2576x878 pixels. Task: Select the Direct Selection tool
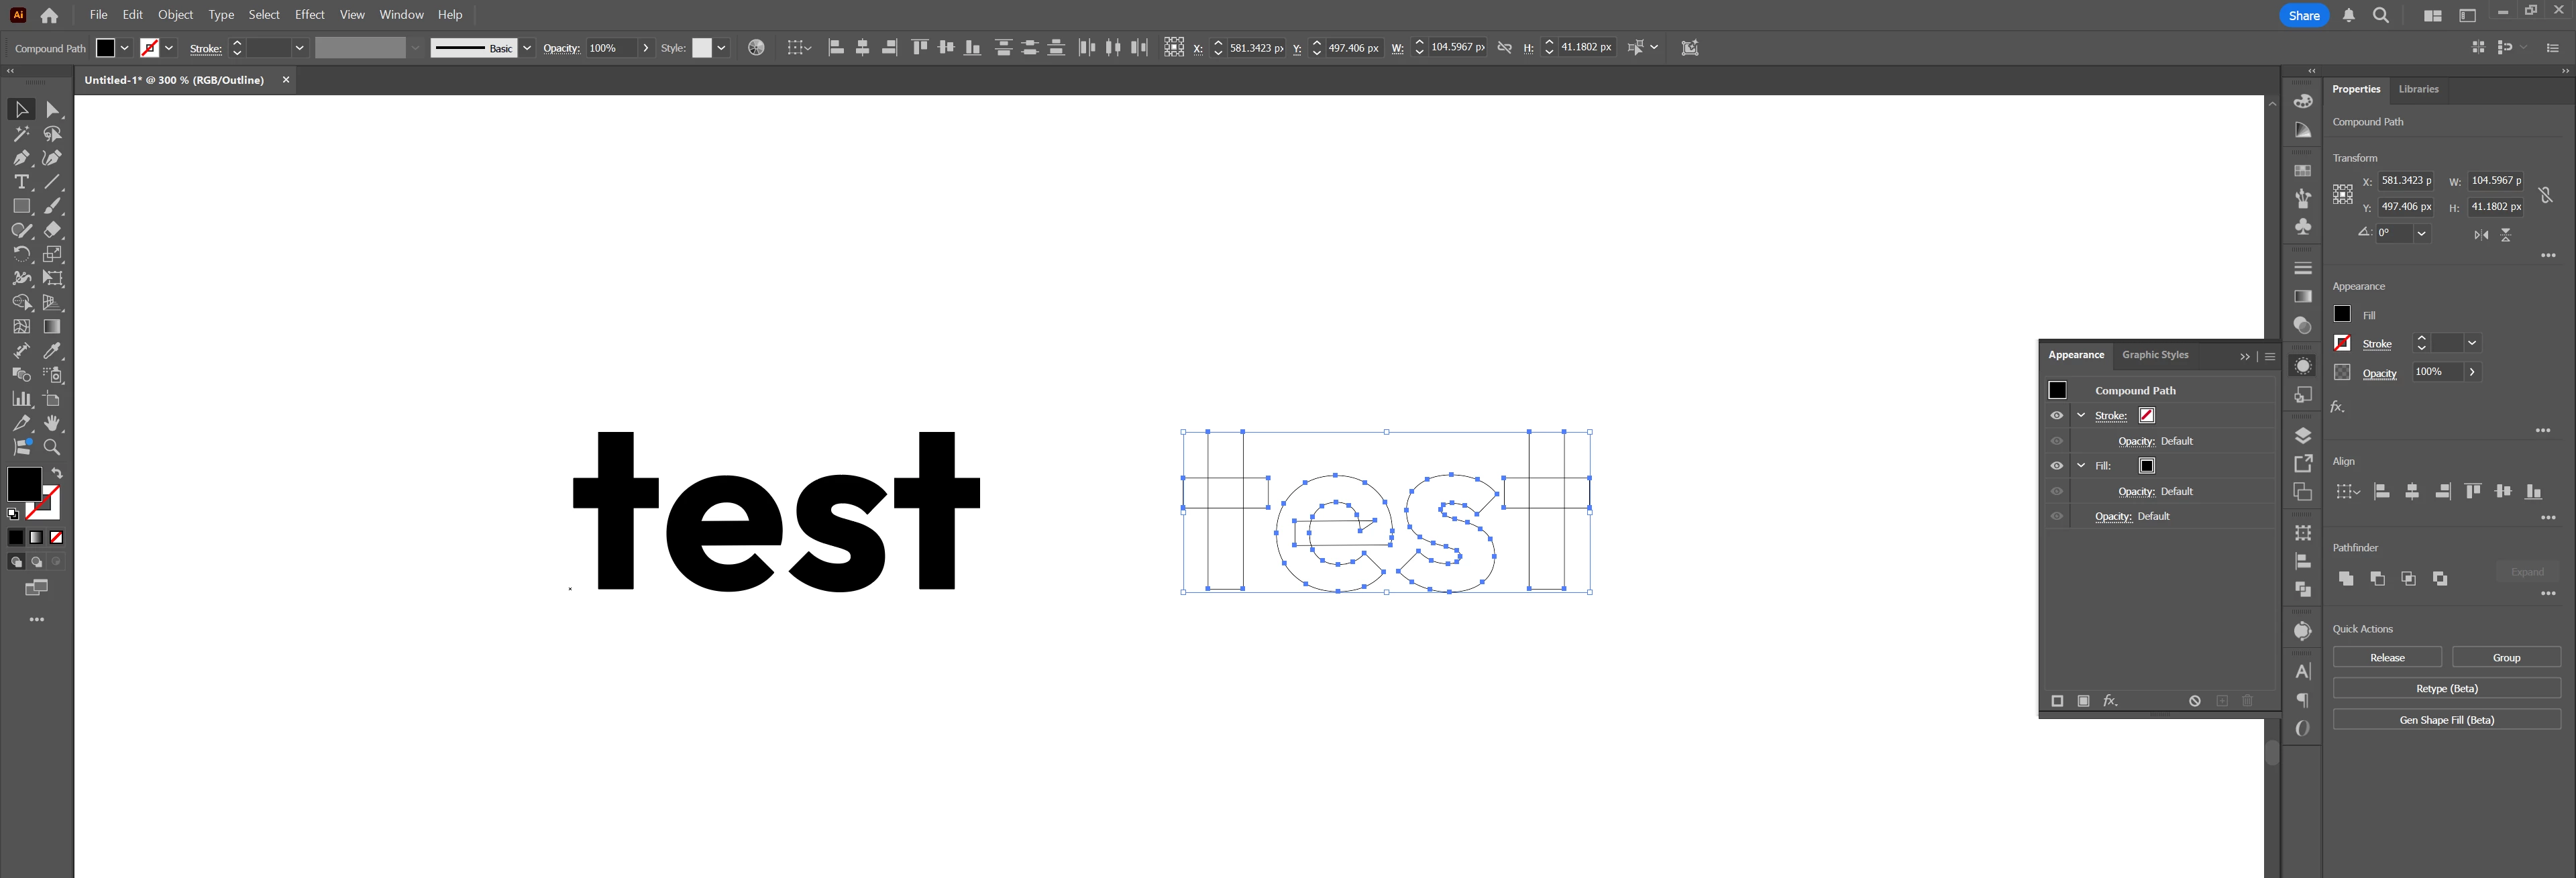point(53,110)
